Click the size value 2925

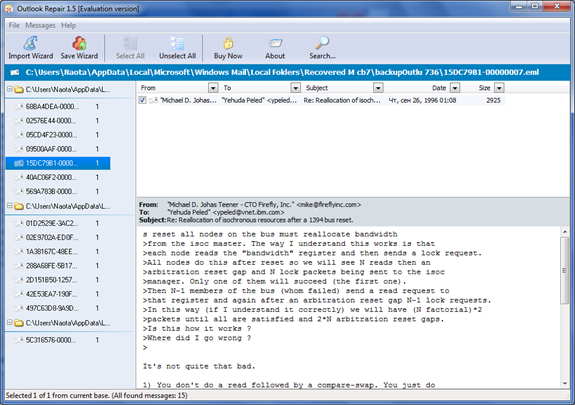[493, 100]
